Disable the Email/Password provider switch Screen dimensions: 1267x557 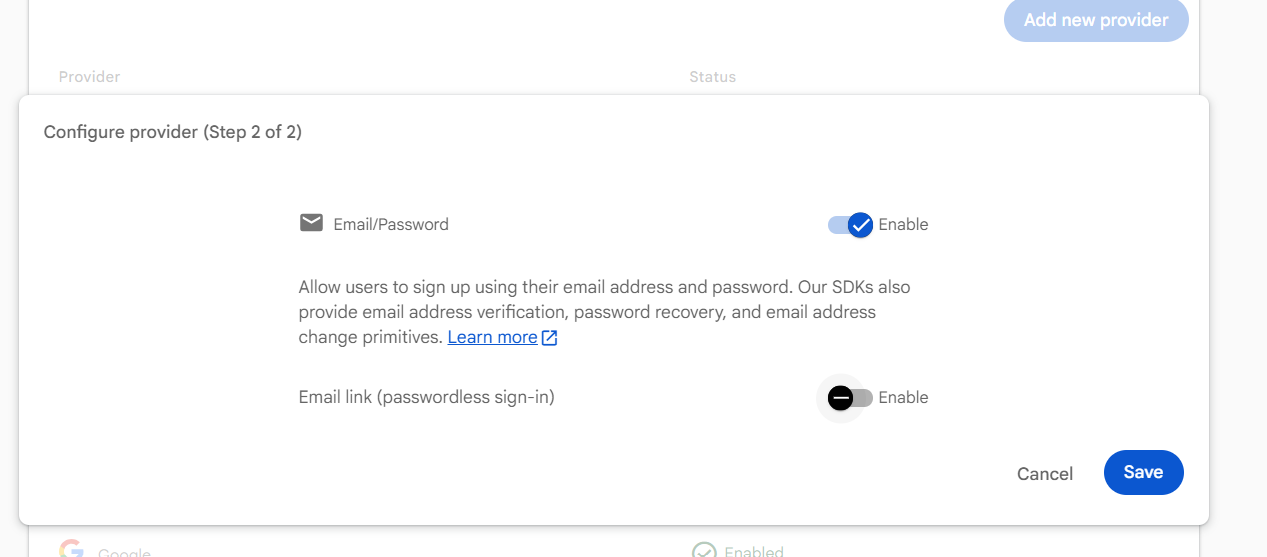click(851, 225)
